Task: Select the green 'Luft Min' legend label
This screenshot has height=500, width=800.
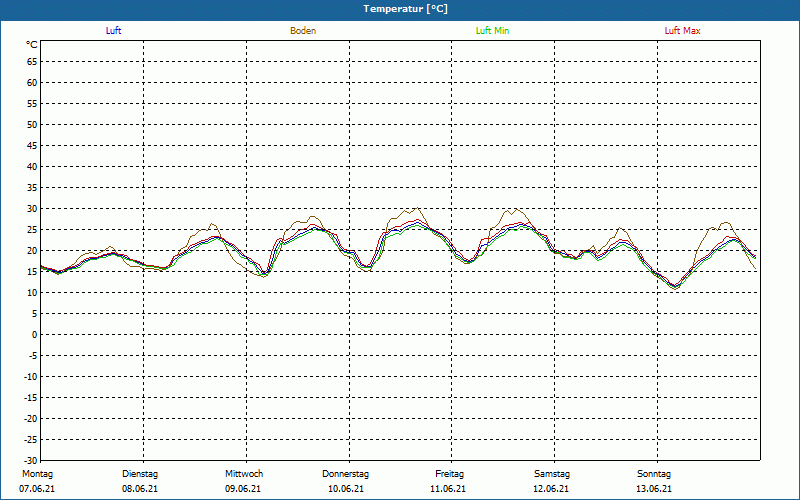Action: click(492, 31)
